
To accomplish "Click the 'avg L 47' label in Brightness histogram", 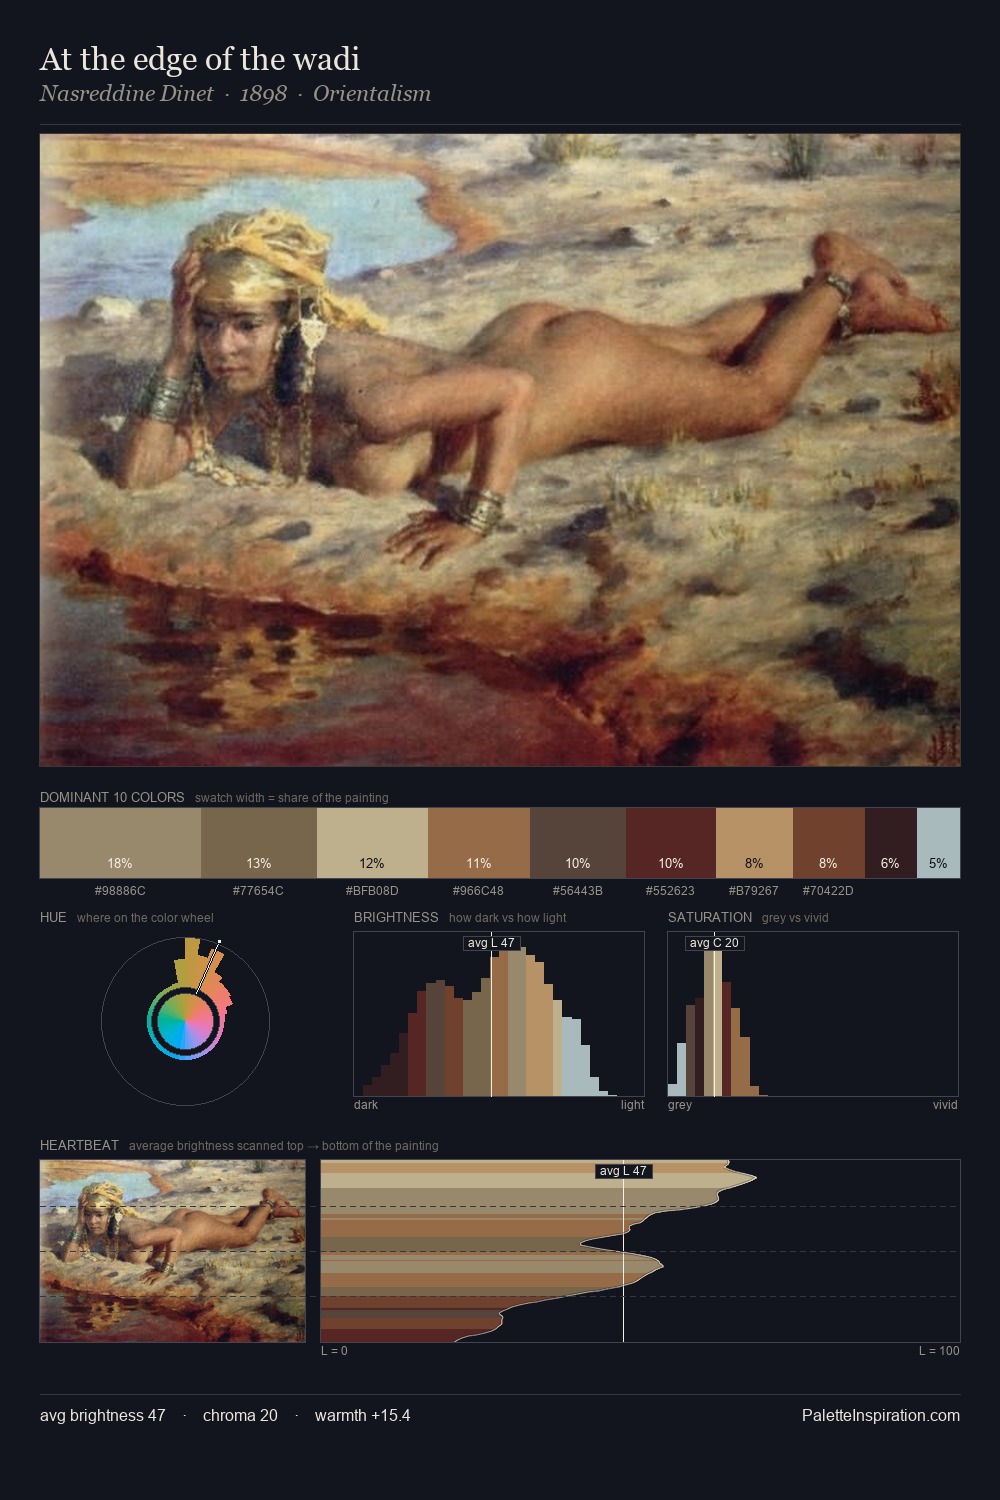I will (x=491, y=943).
